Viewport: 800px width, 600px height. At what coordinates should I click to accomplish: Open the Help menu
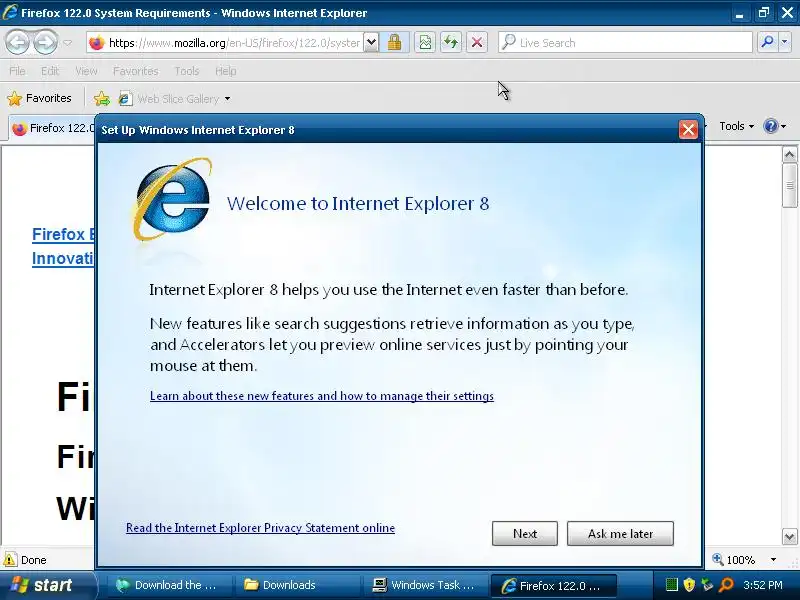[x=226, y=71]
